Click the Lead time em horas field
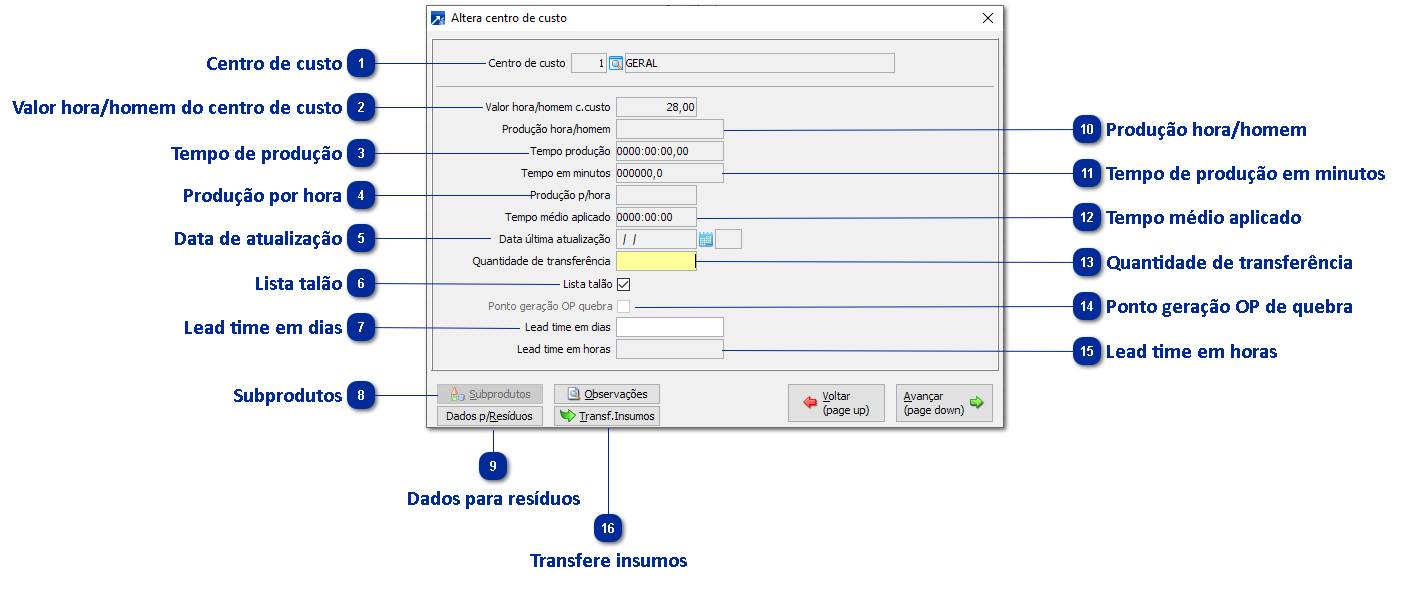 point(669,349)
